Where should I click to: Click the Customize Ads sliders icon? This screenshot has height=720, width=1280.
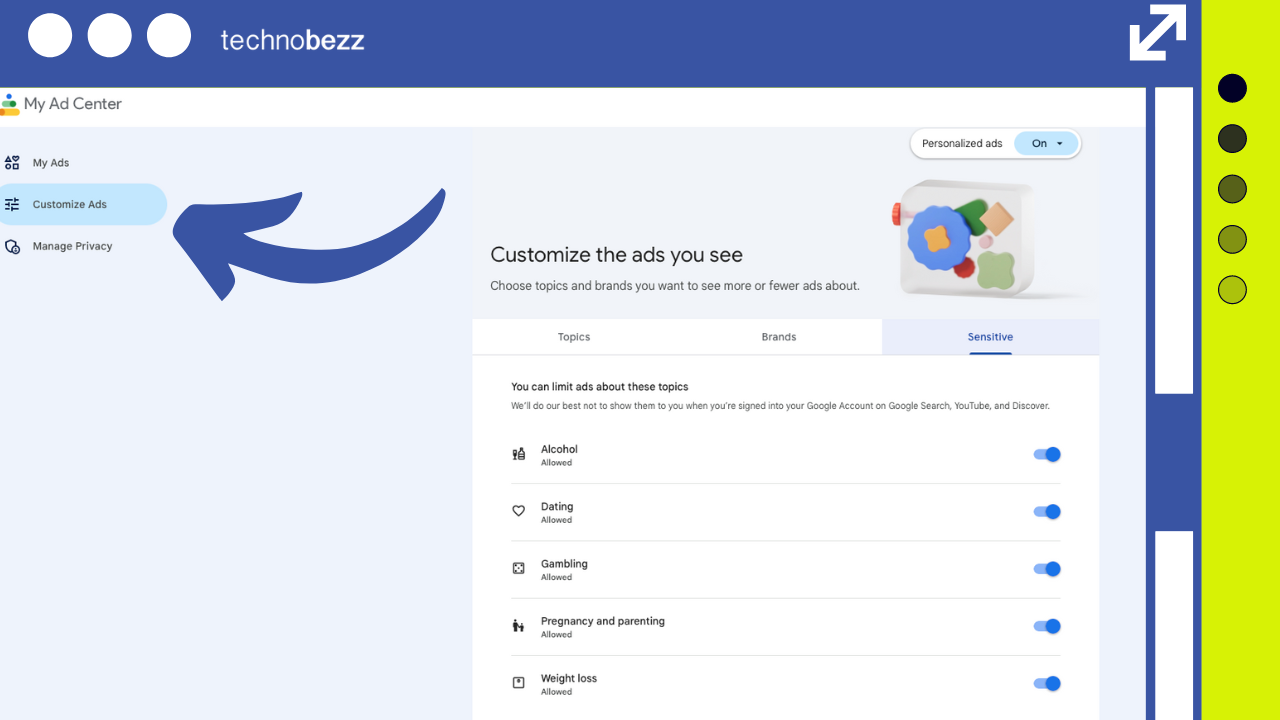[x=12, y=204]
